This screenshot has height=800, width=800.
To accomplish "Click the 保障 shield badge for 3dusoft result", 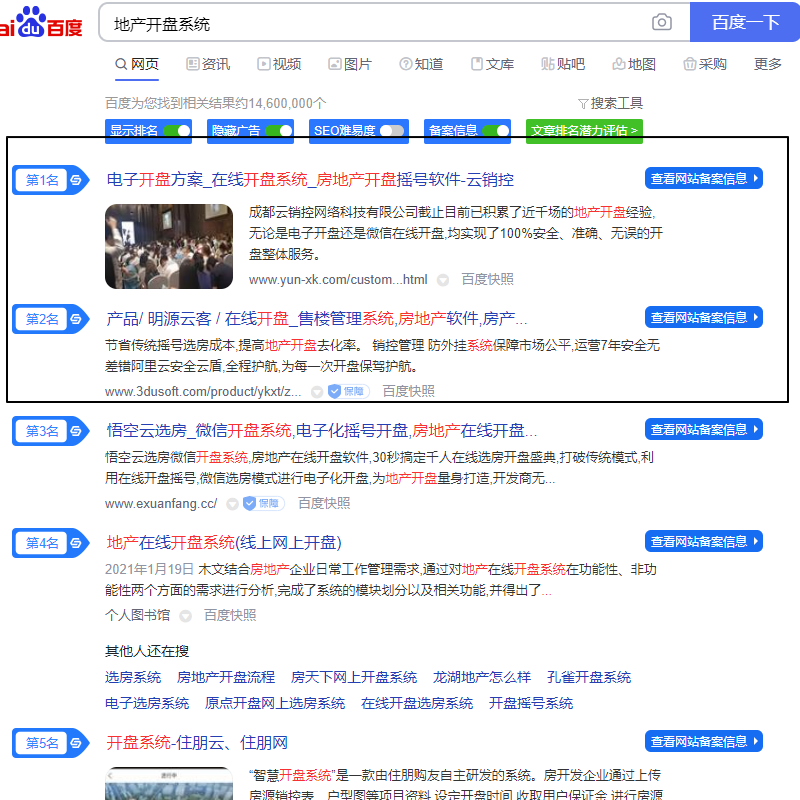I will [349, 391].
